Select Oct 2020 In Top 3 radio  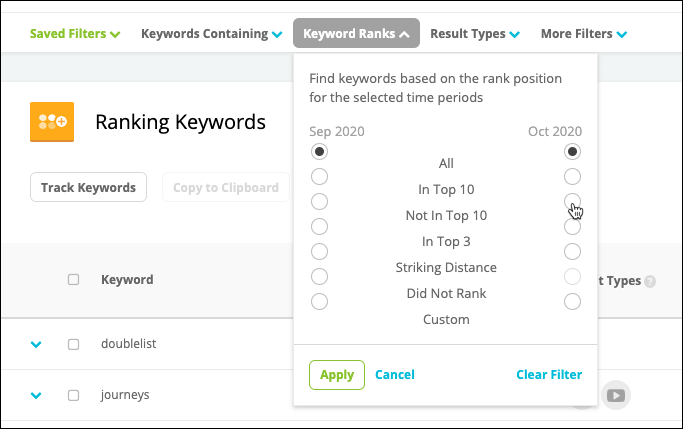pyautogui.click(x=572, y=226)
